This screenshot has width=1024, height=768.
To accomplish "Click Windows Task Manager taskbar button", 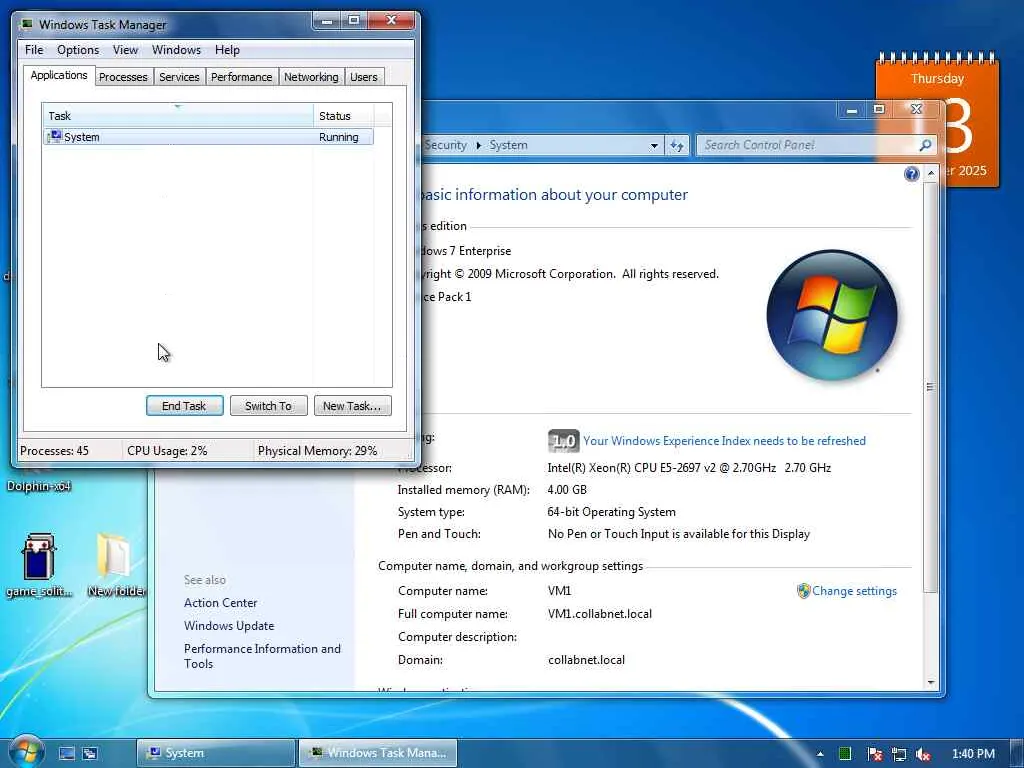I will [x=378, y=753].
